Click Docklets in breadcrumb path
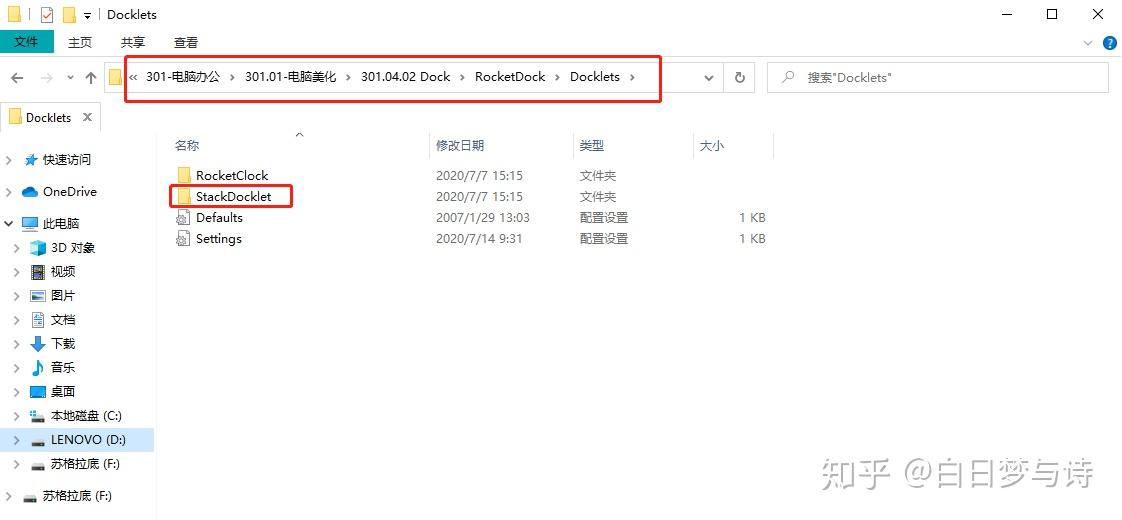Screen dimensions: 1122x520 595,77
